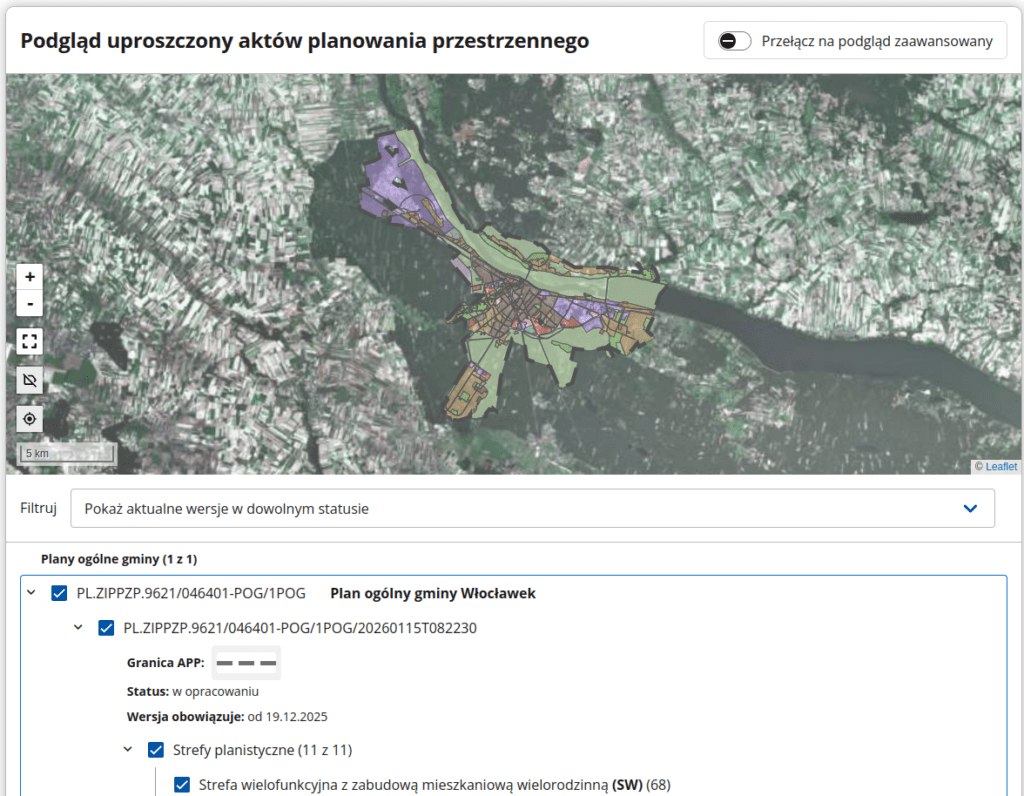Uncheck Strefy planistyczne (11 z 11) checkbox

155,750
